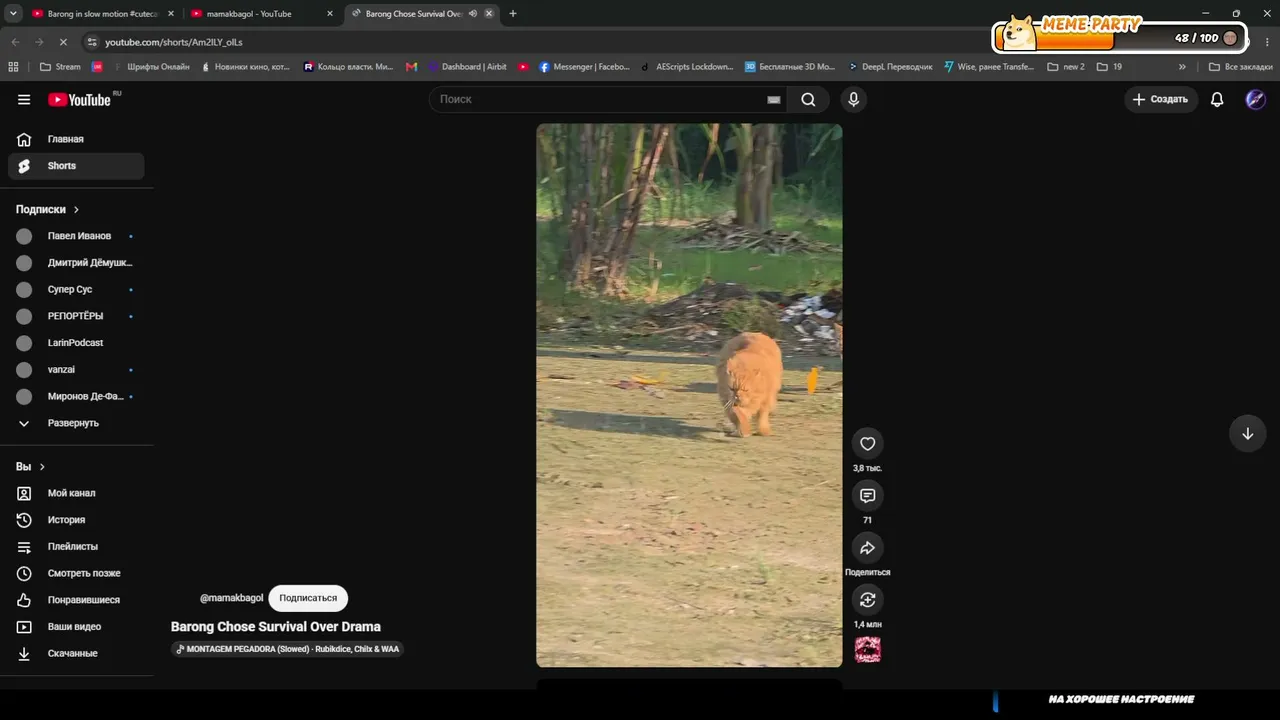Open the Gmail bookmark icon
The height and width of the screenshot is (720, 1280).
coord(412,67)
